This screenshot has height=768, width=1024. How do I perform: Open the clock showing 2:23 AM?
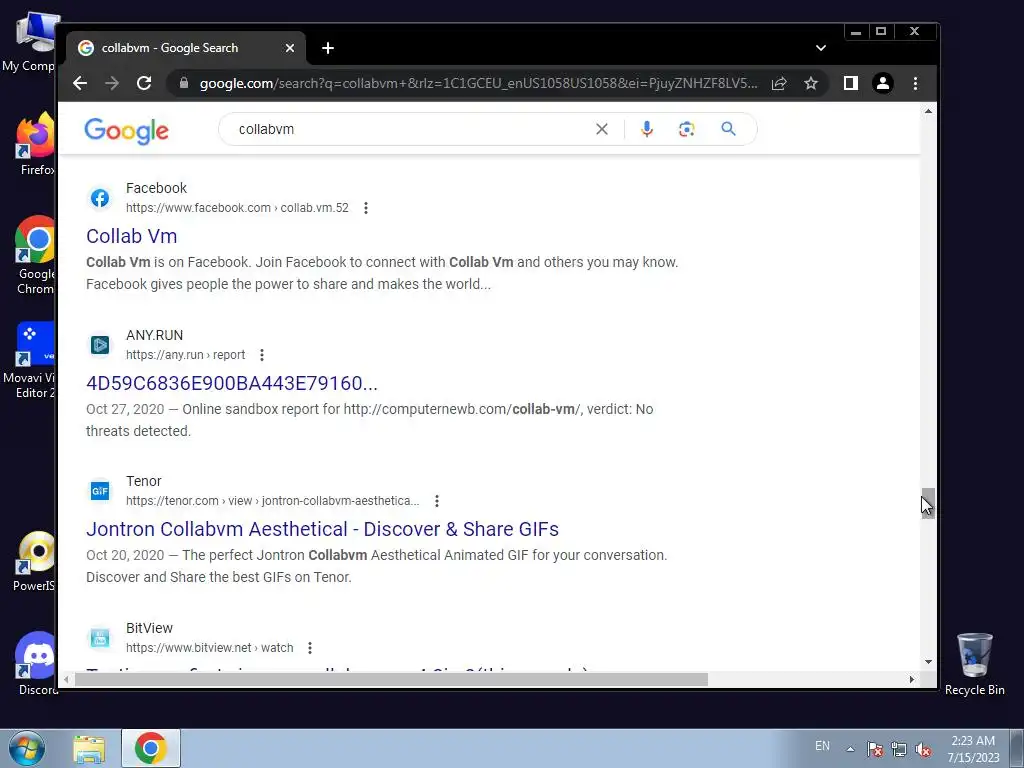pos(973,749)
